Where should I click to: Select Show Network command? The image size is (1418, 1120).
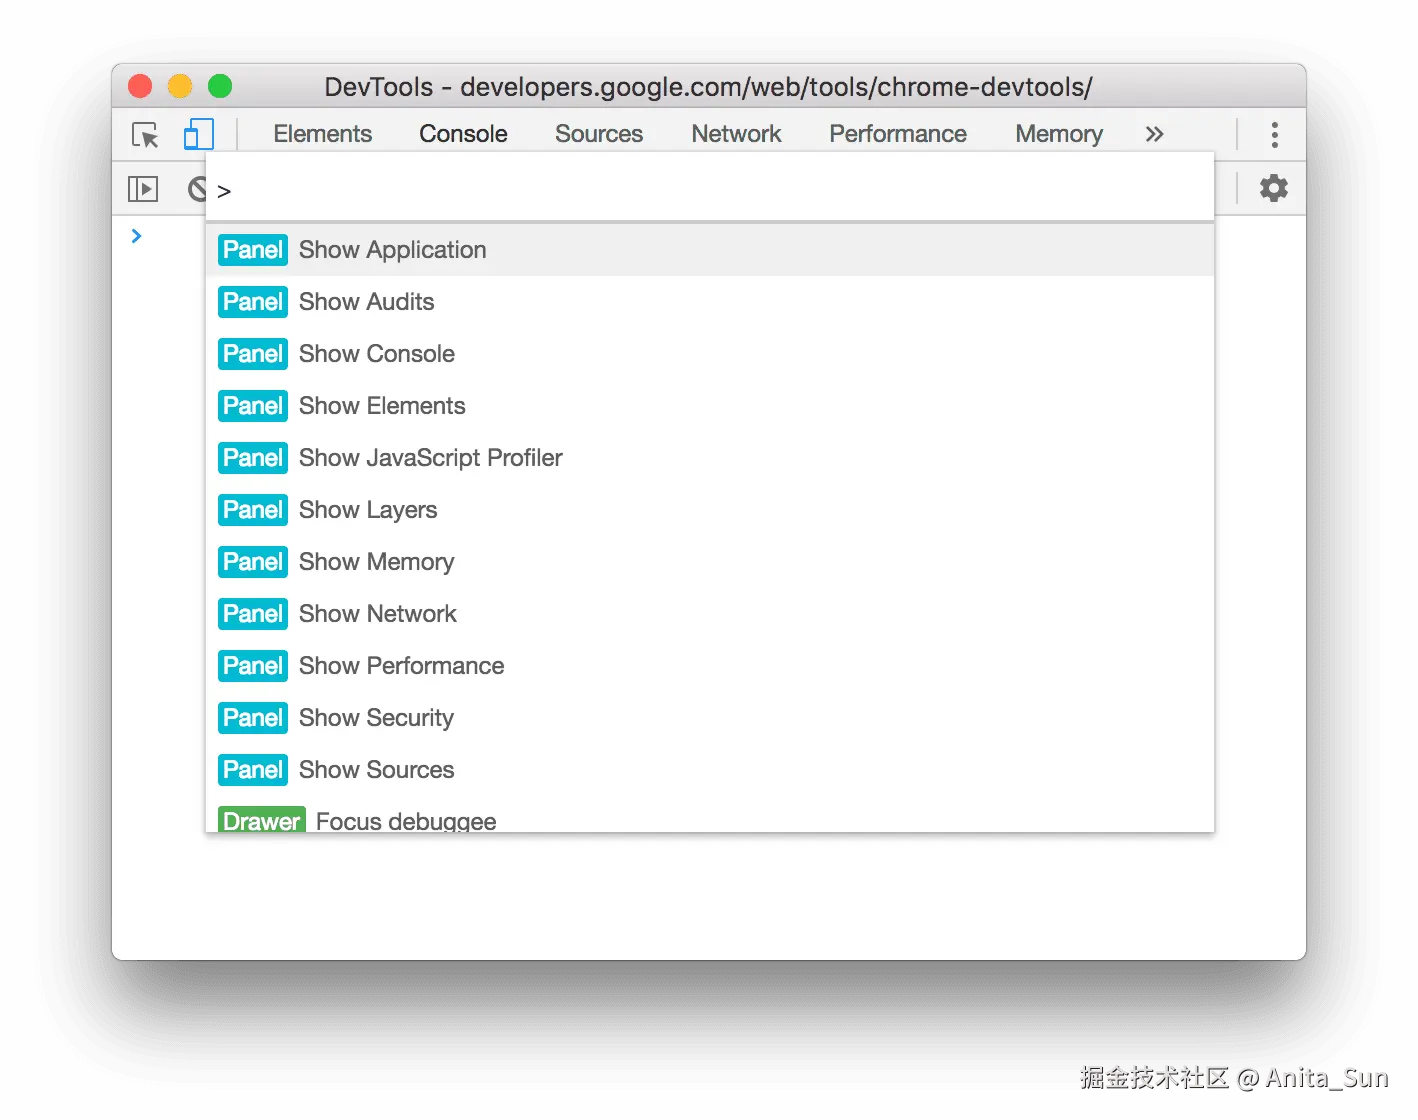click(x=710, y=614)
